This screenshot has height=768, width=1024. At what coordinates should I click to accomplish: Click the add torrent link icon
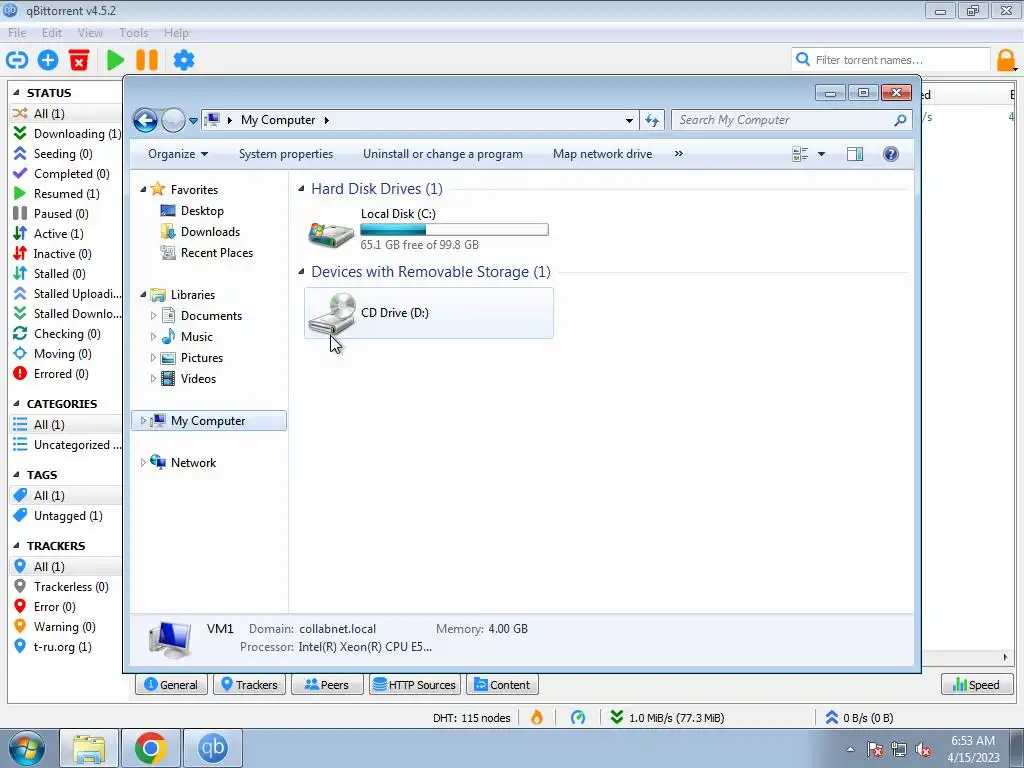click(x=17, y=60)
